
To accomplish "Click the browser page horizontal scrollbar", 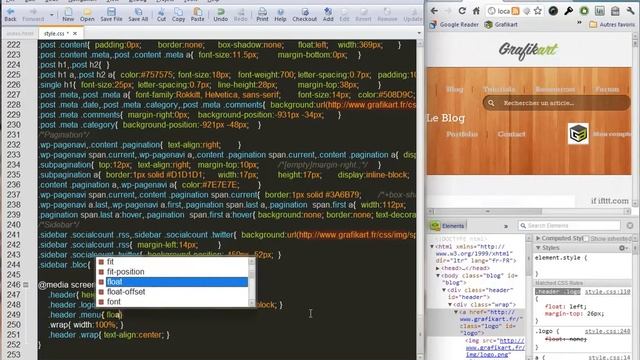I will click(529, 211).
